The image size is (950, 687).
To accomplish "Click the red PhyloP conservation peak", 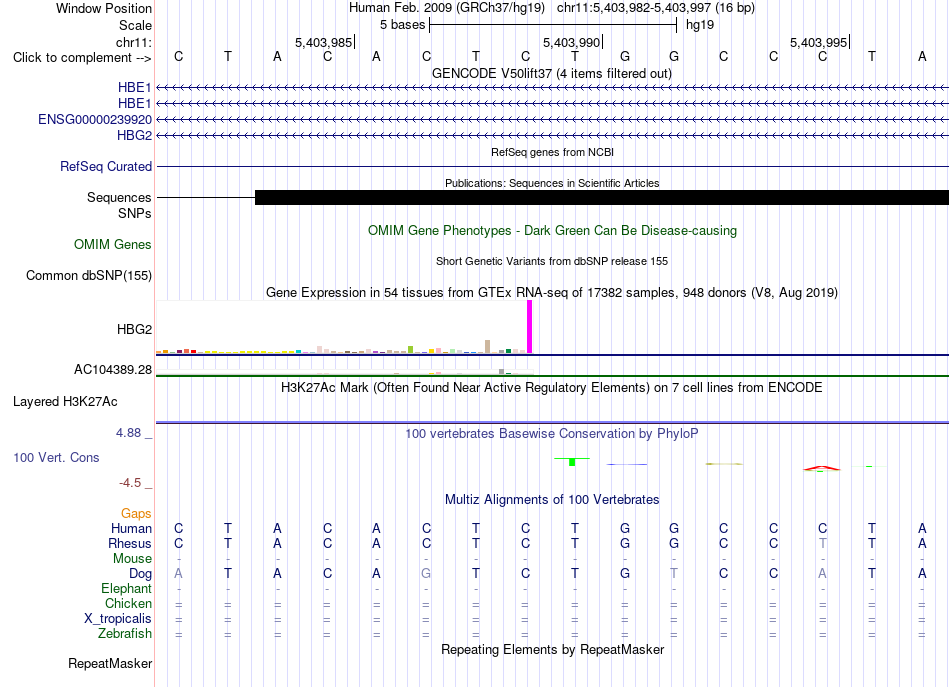I will (822, 468).
